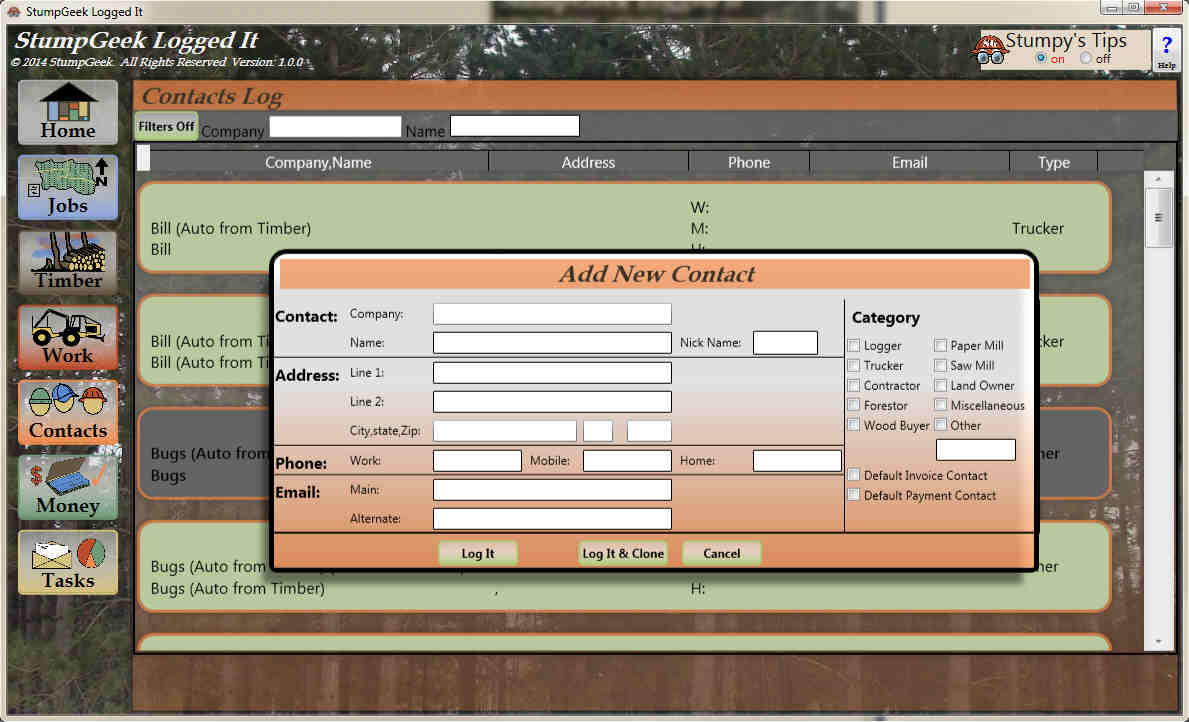This screenshot has height=722, width=1189.
Task: Check the Paper Mill category
Action: 940,345
